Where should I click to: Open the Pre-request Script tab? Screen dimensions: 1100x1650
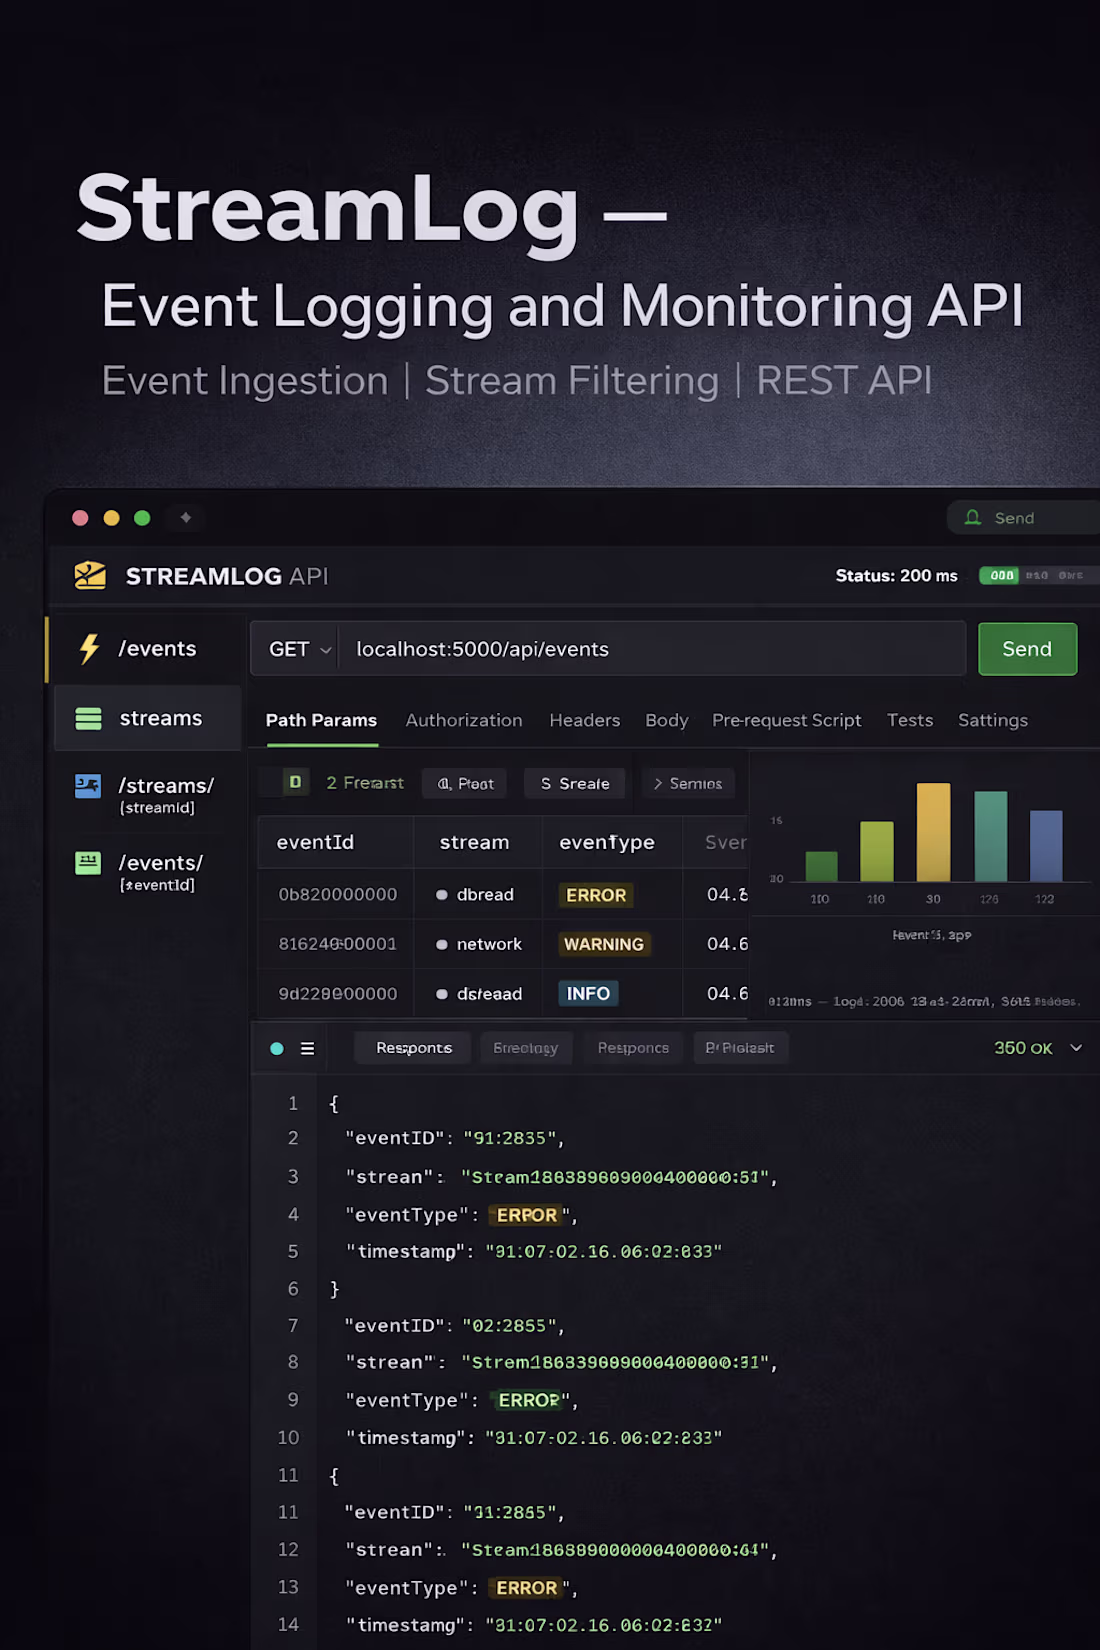click(x=786, y=720)
